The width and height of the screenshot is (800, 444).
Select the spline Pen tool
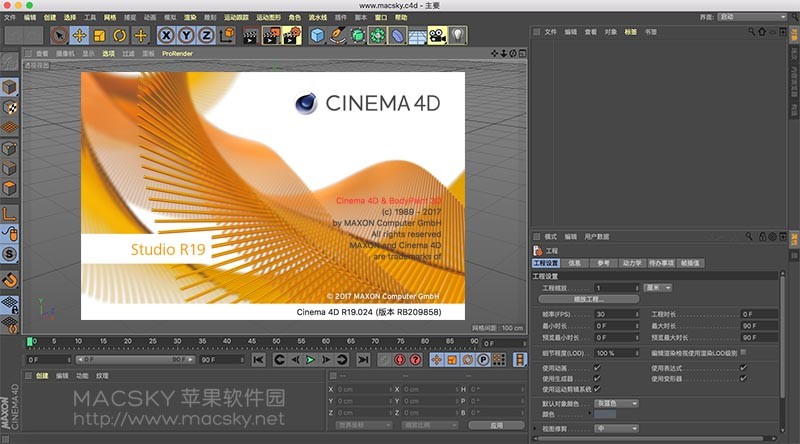pyautogui.click(x=337, y=36)
